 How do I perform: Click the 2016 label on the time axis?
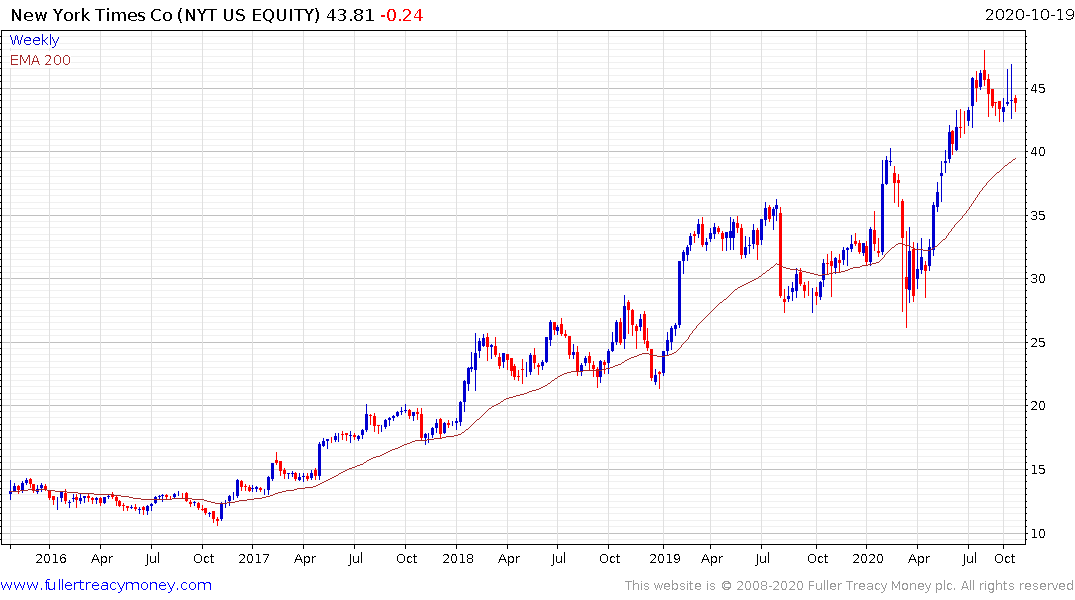click(51, 558)
